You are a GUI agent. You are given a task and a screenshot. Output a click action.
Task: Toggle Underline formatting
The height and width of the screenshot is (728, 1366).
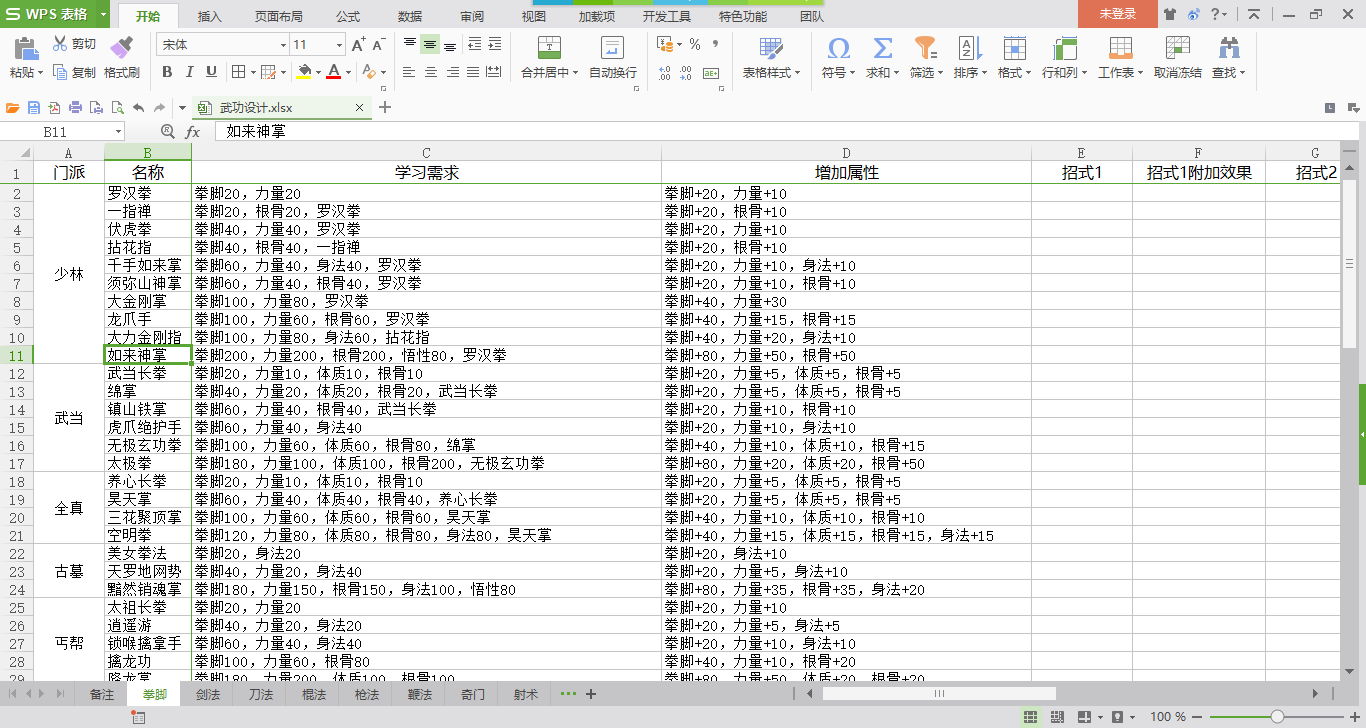point(211,72)
